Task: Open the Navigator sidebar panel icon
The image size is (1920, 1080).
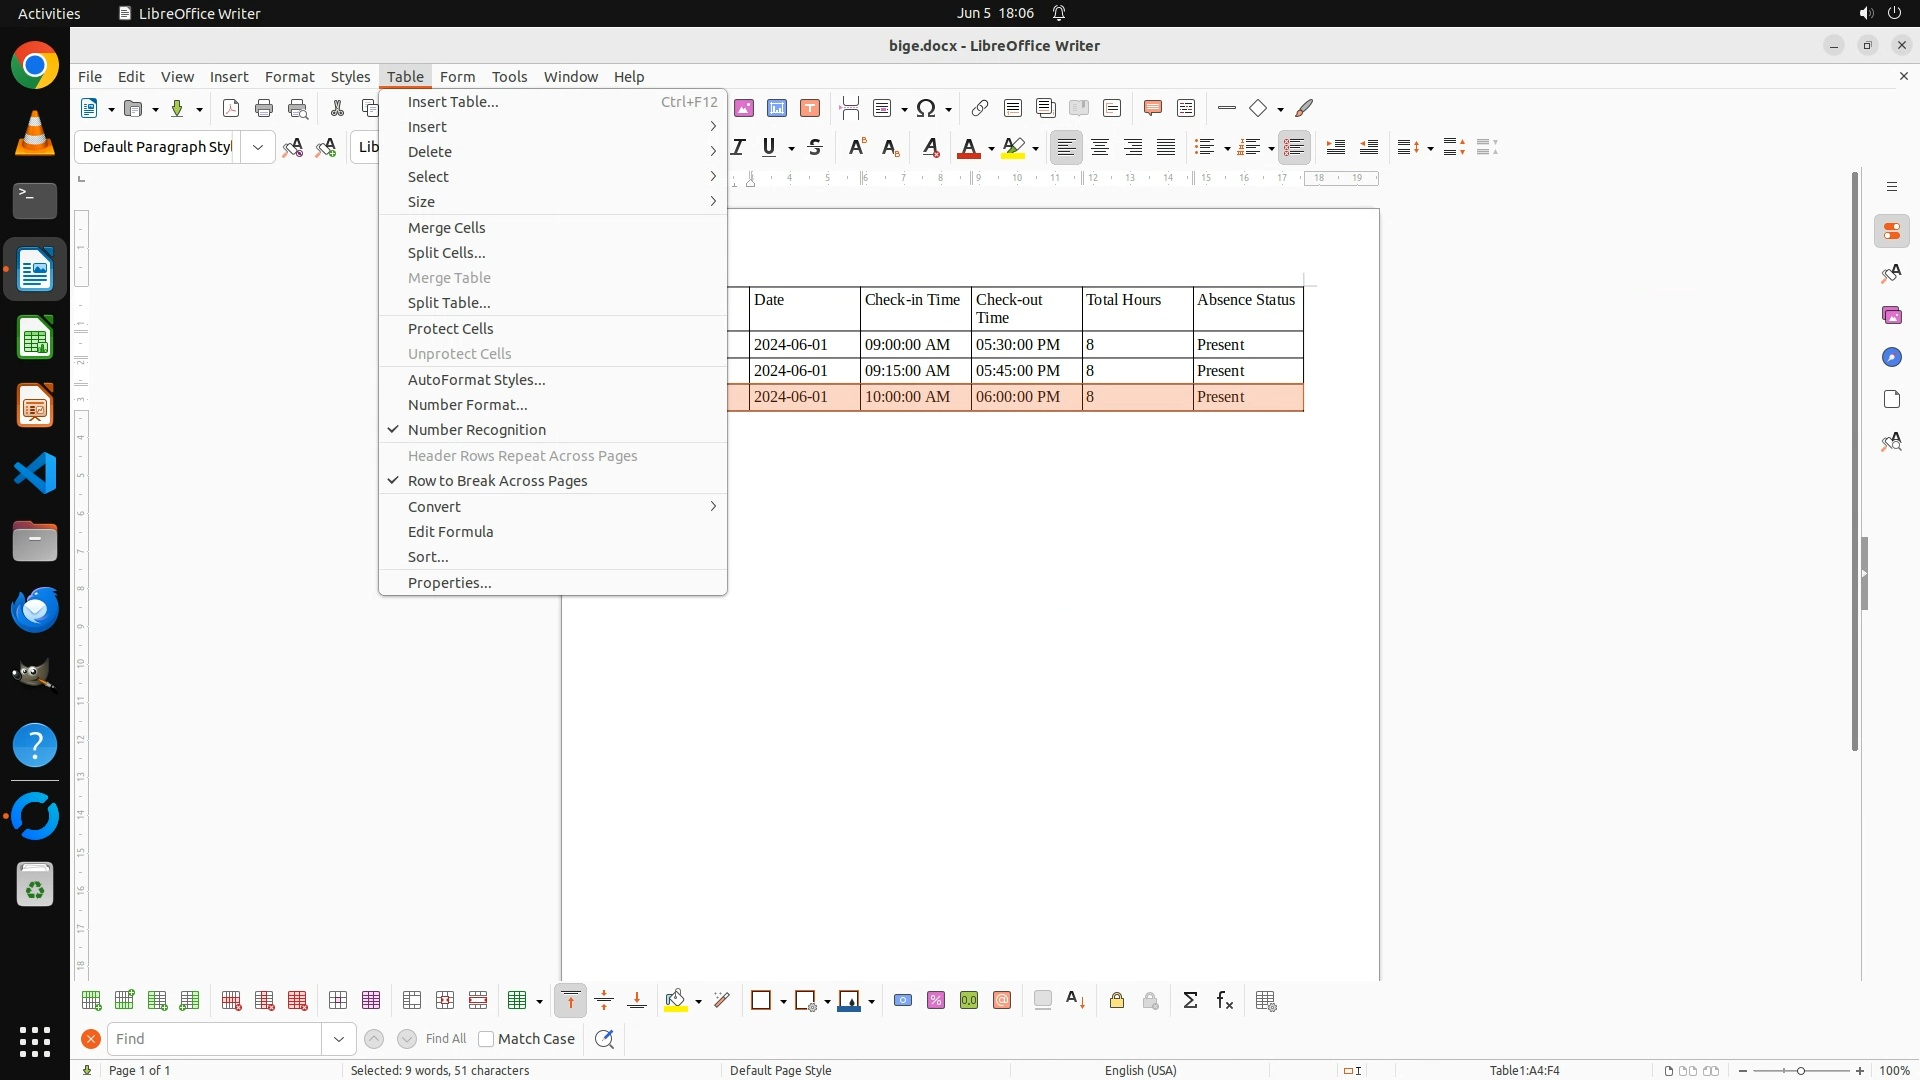Action: pyautogui.click(x=1891, y=357)
